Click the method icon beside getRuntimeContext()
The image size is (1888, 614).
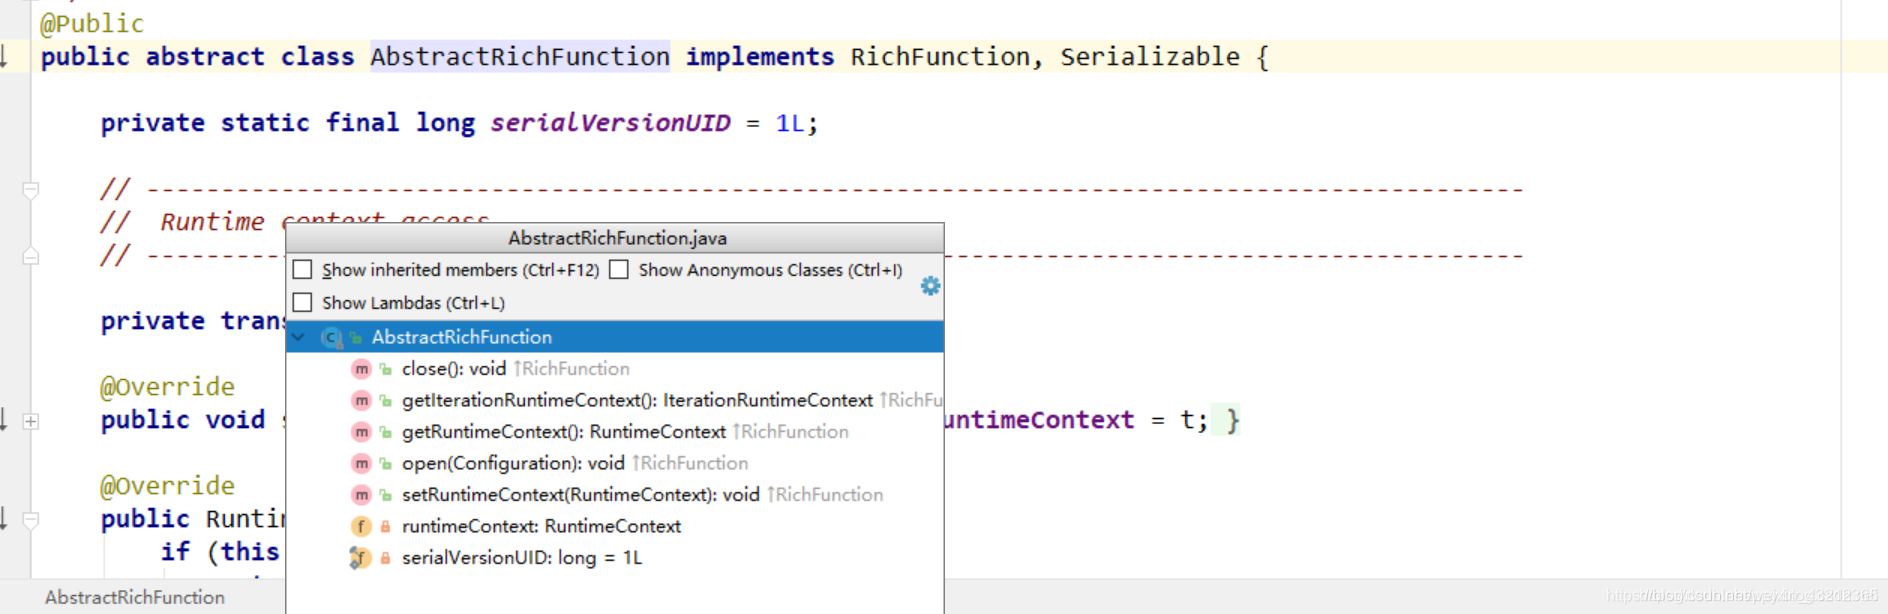pyautogui.click(x=361, y=432)
